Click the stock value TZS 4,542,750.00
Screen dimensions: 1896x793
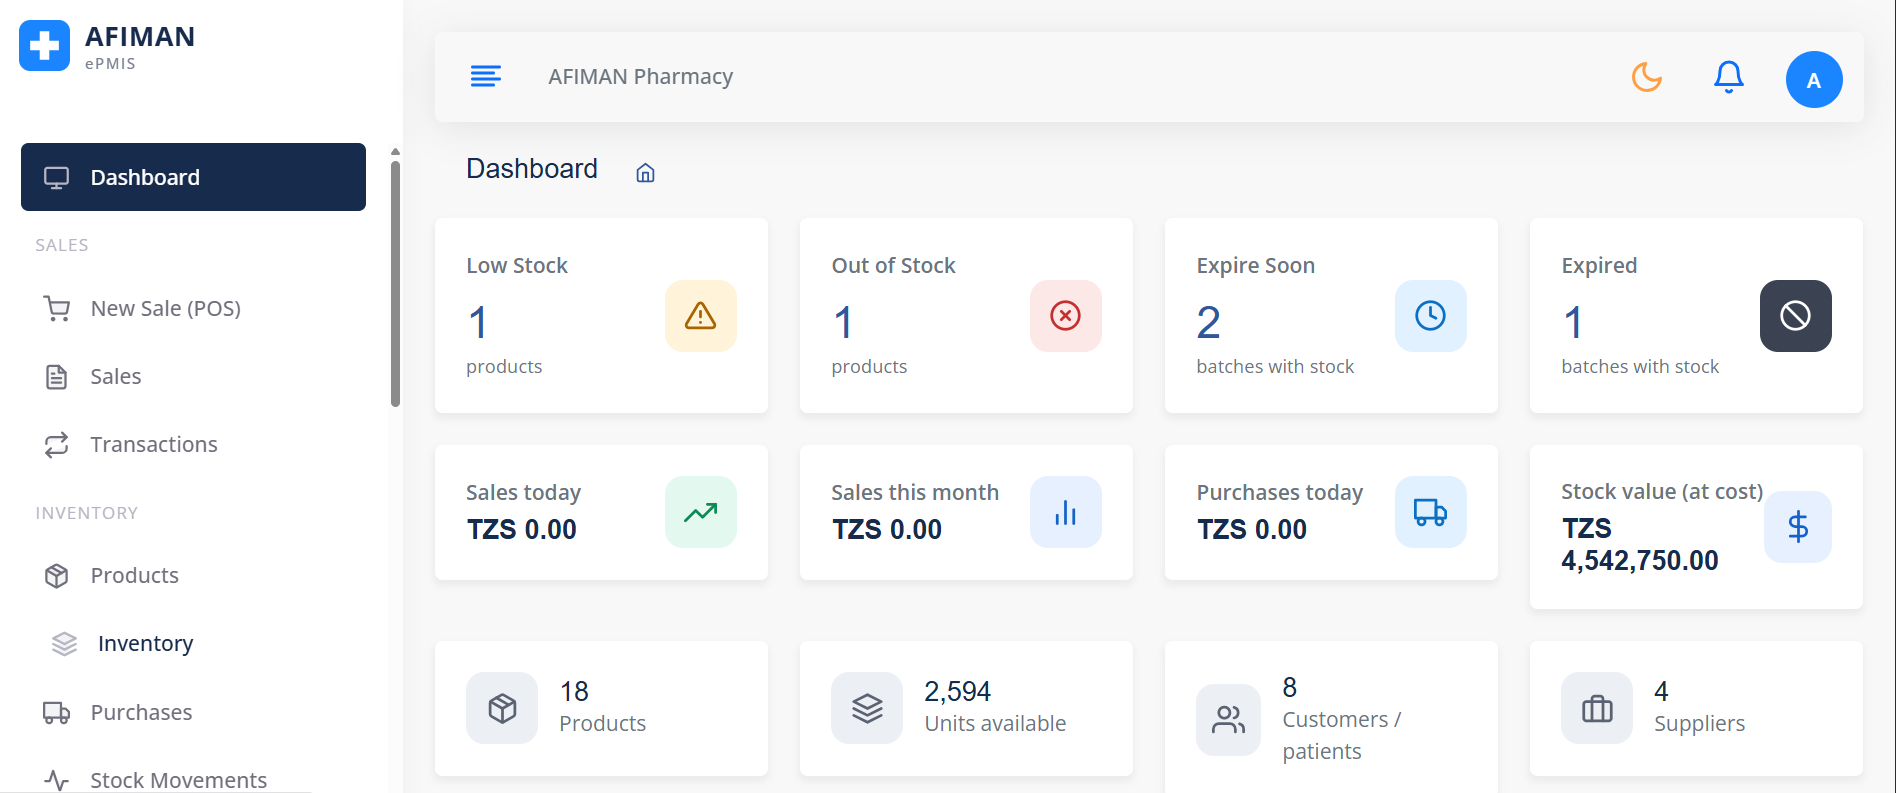(1640, 544)
